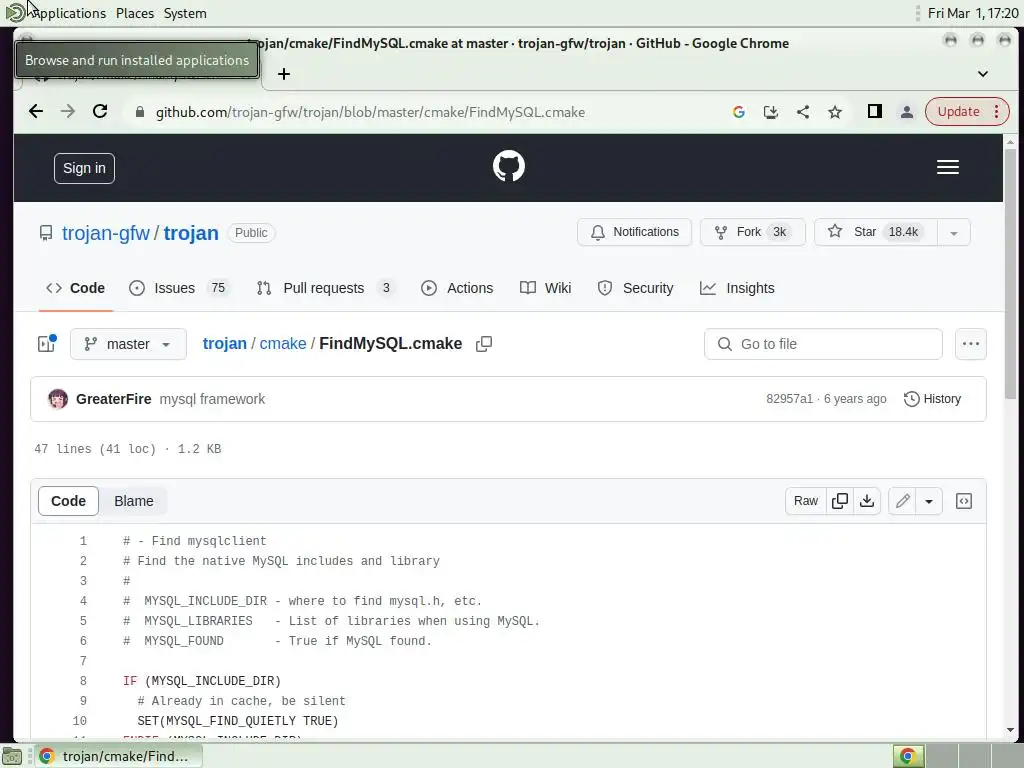This screenshot has width=1024, height=768.
Task: Click the Google icon in address bar
Action: (x=739, y=112)
